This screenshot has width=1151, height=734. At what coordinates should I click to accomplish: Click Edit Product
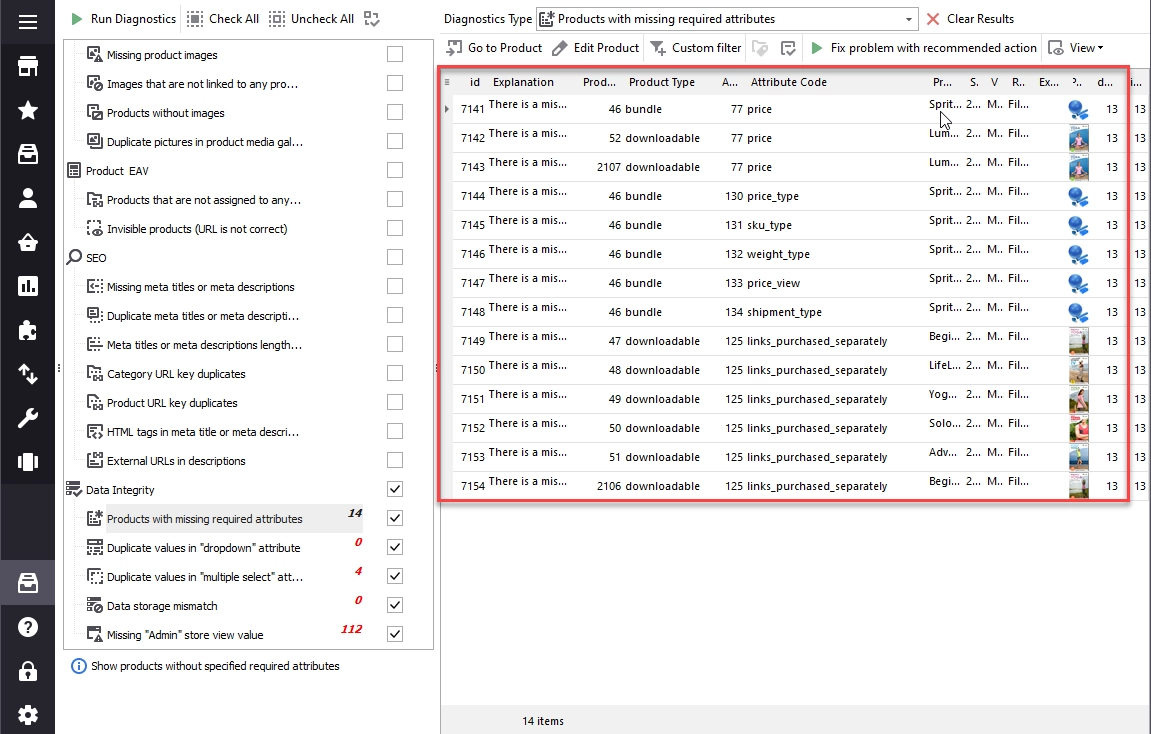tap(596, 48)
